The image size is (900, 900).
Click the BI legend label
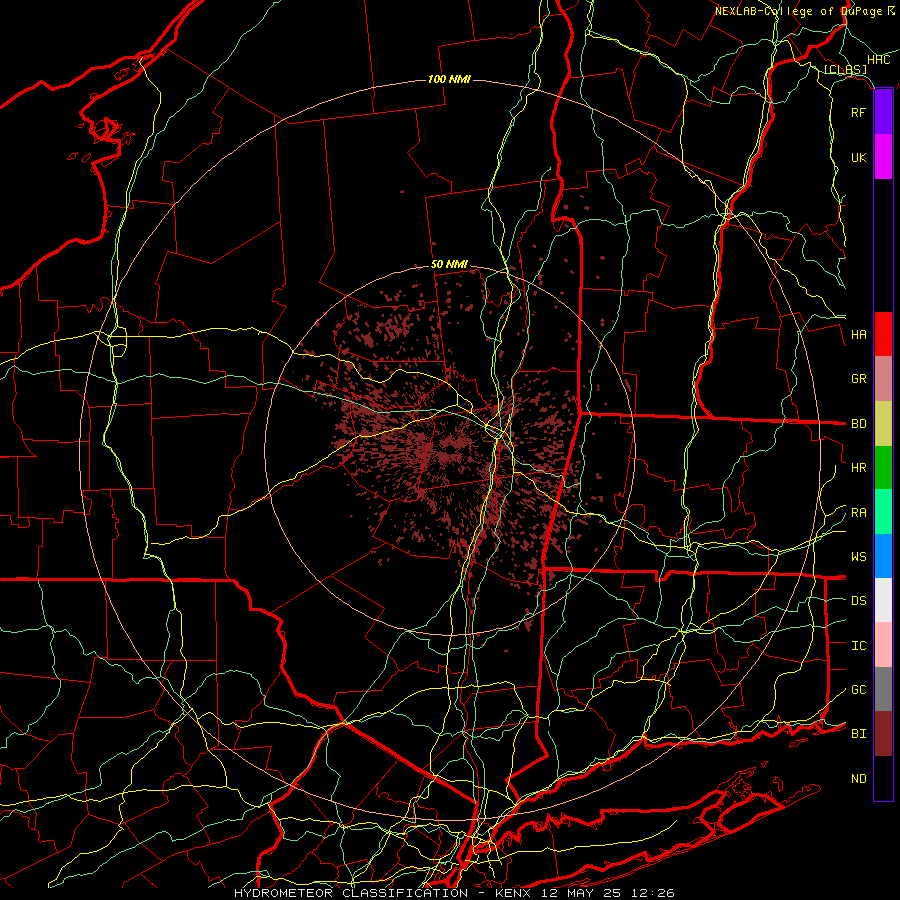[858, 734]
